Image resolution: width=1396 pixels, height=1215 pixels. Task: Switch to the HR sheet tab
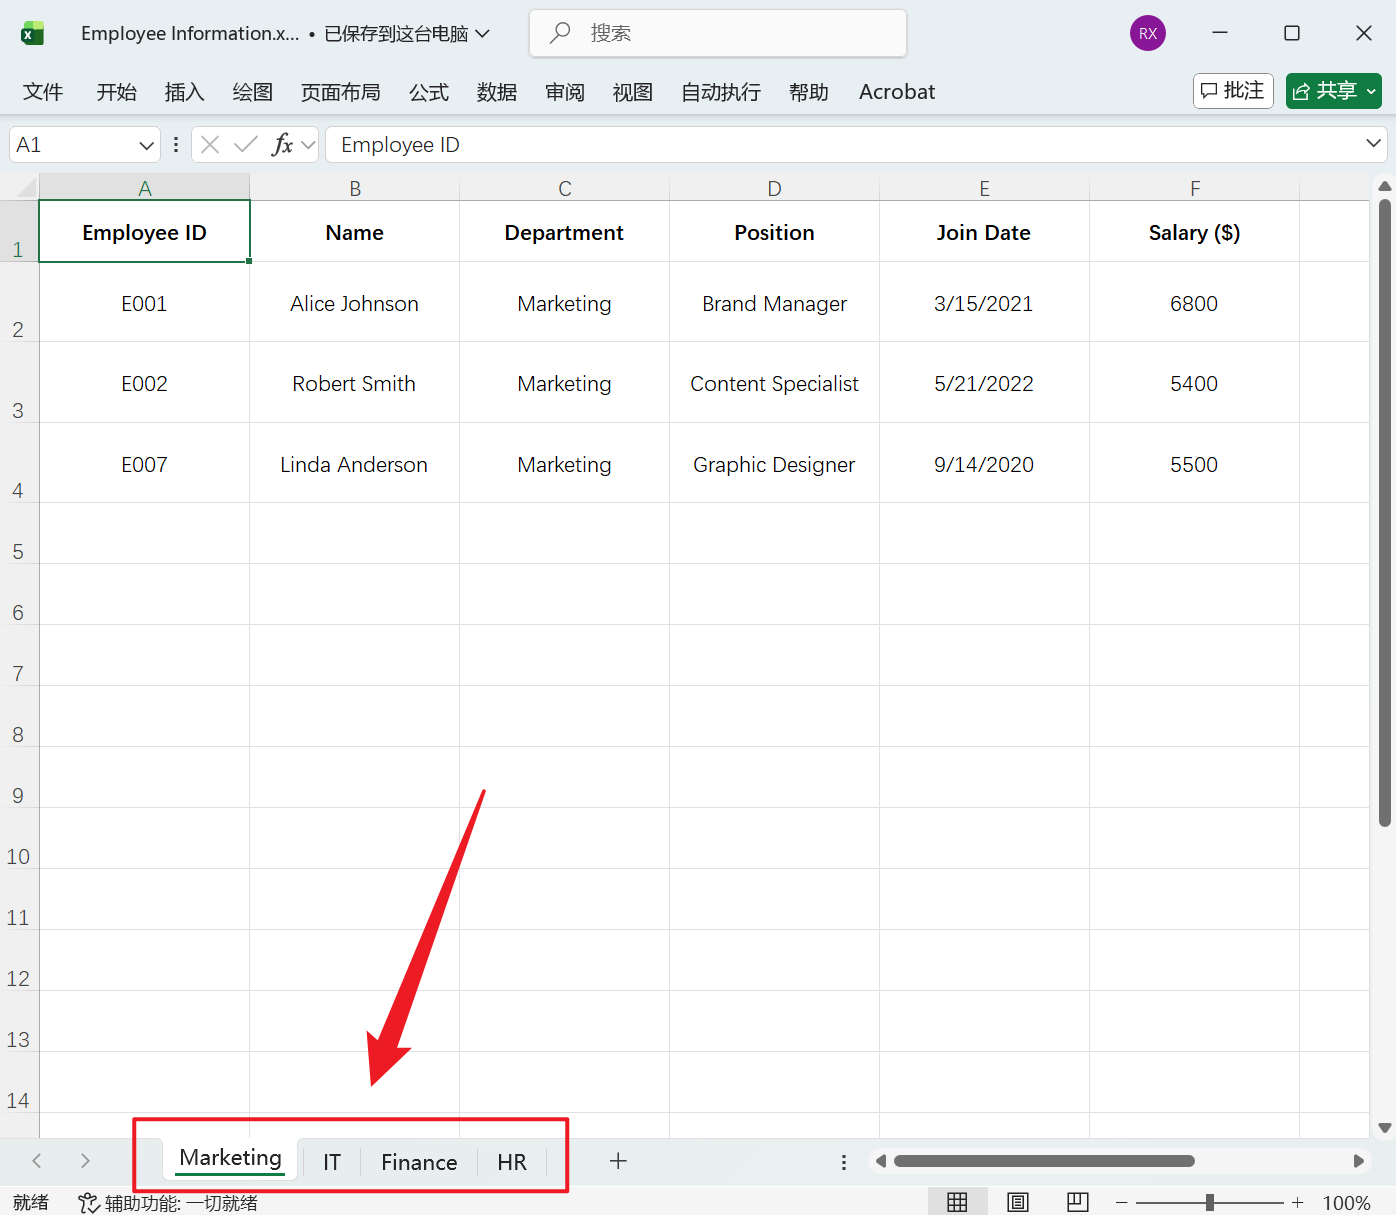(x=511, y=1161)
